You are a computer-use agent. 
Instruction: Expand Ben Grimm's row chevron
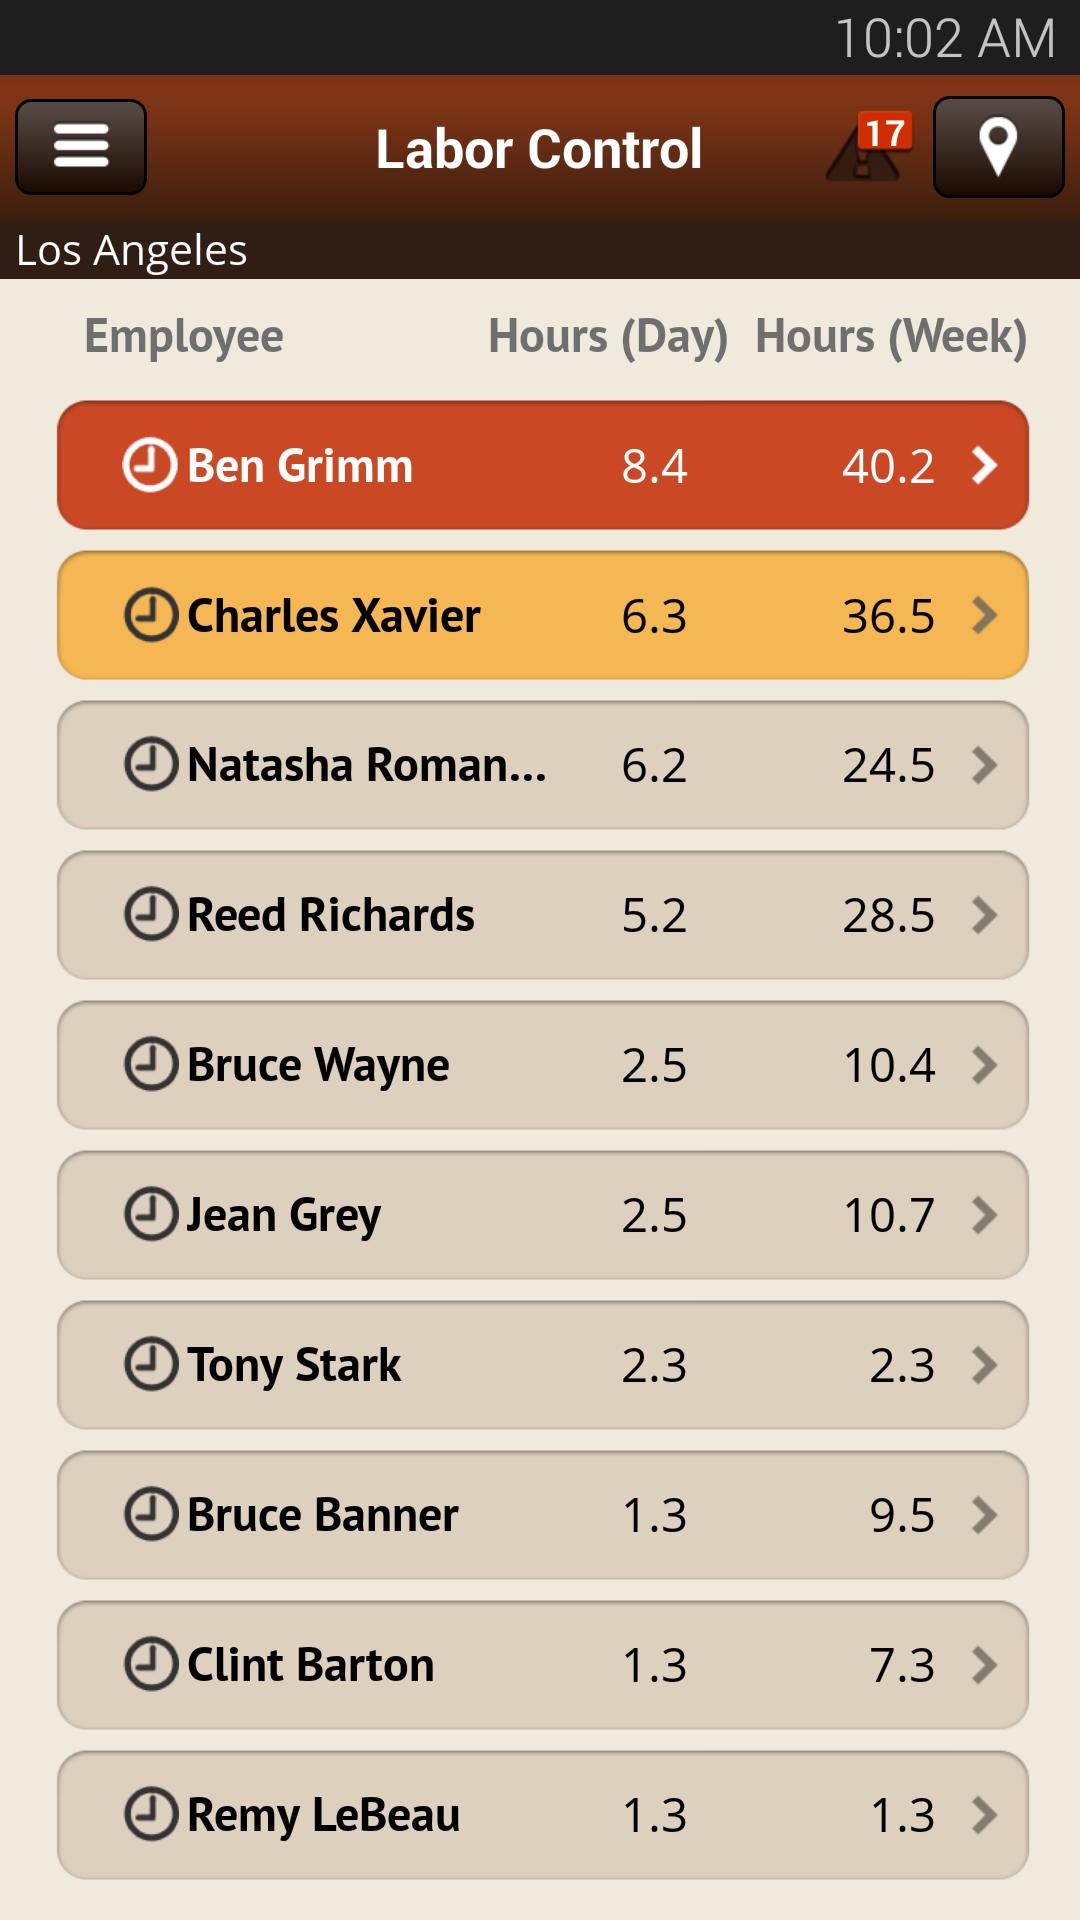pyautogui.click(x=985, y=465)
